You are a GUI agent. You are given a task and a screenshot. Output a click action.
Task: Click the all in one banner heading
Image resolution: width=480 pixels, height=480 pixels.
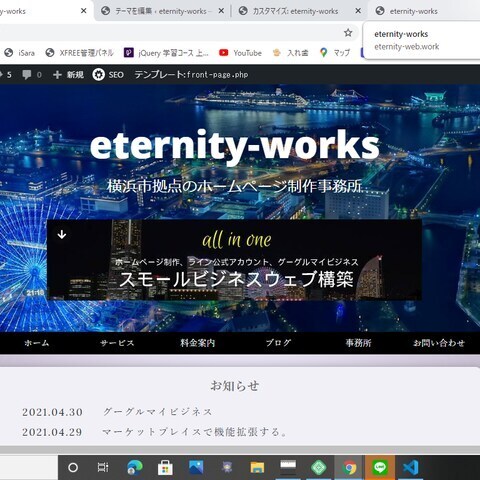[x=237, y=240]
